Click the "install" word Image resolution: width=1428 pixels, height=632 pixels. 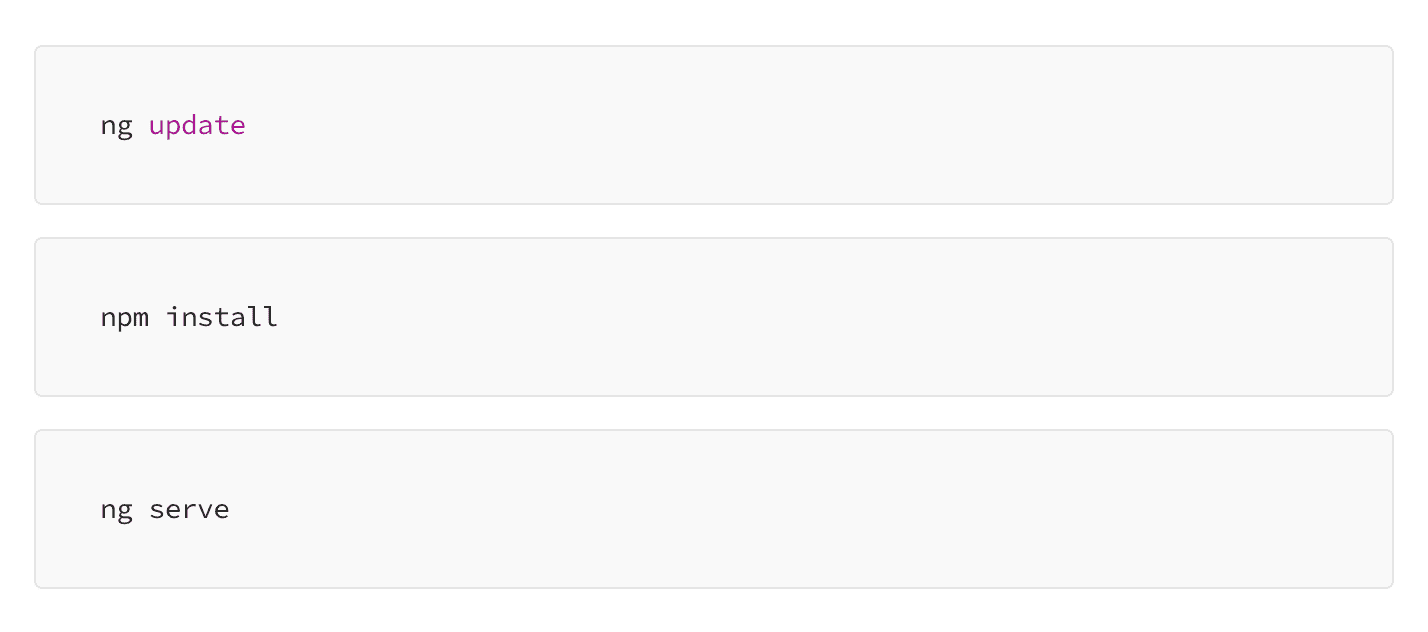(x=221, y=317)
